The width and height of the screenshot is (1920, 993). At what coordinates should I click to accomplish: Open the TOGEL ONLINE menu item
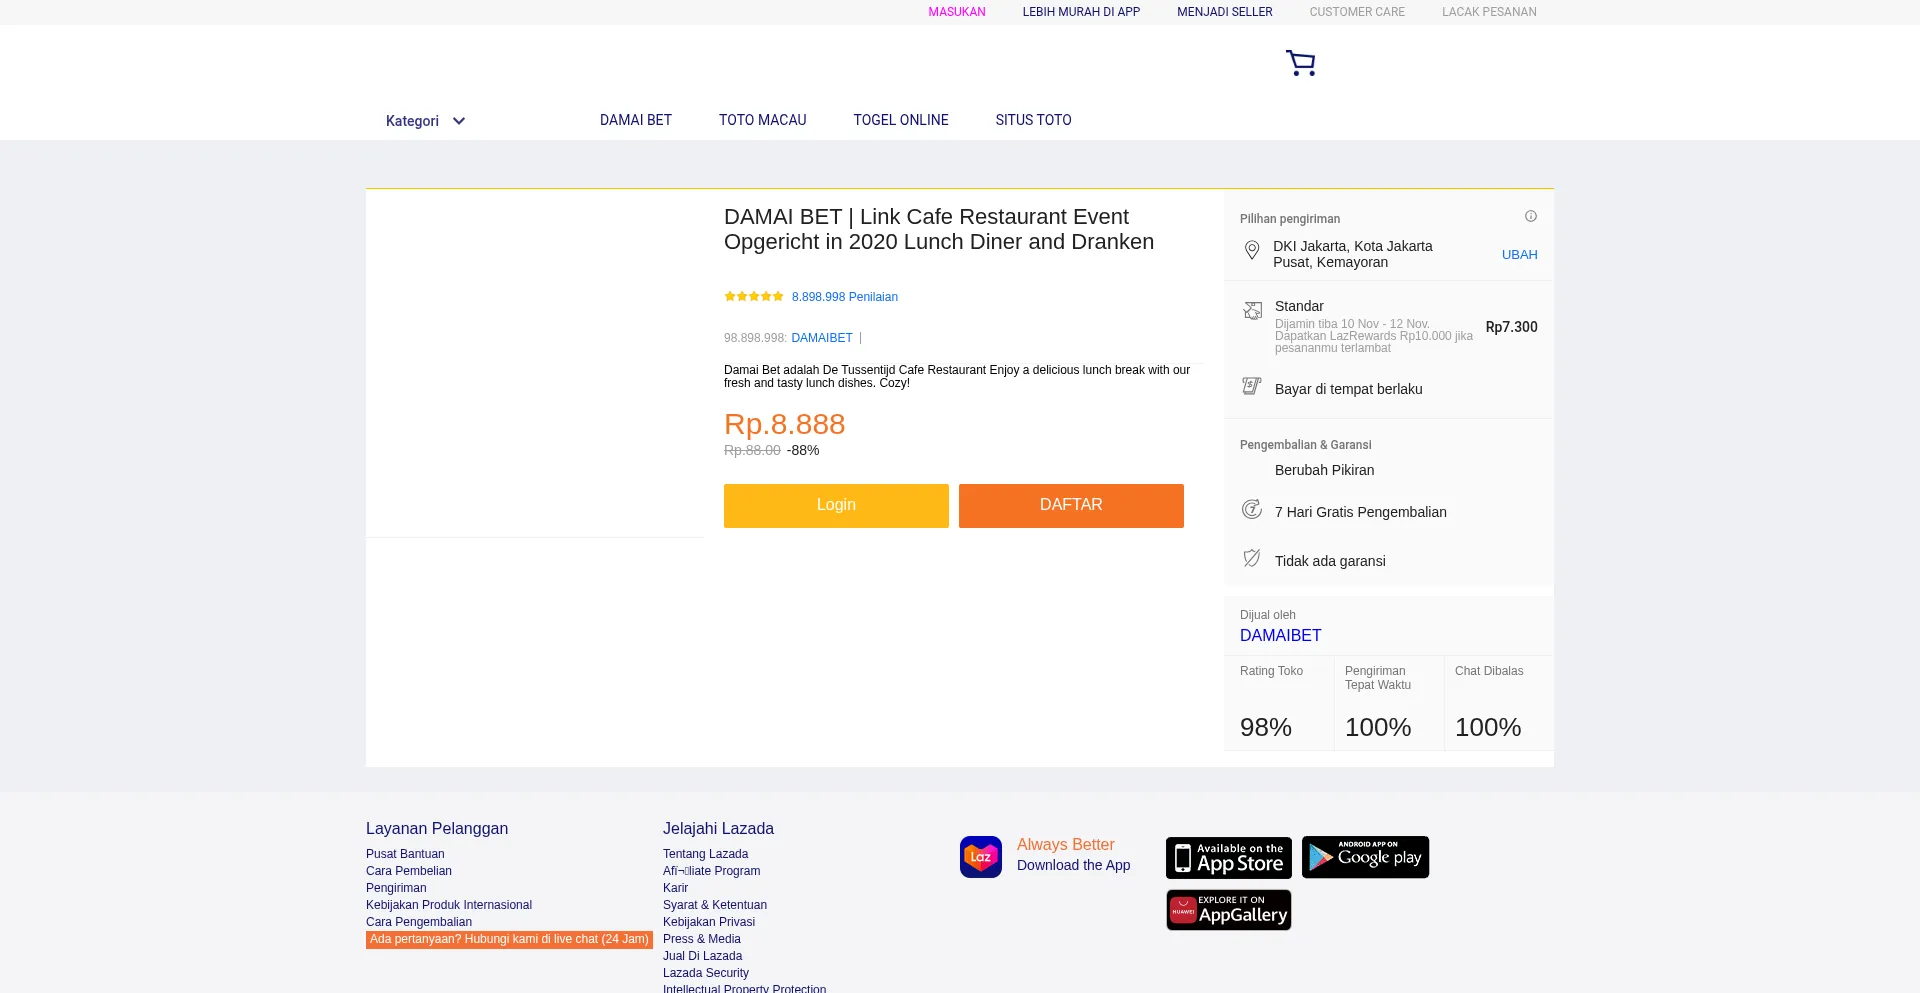(901, 120)
